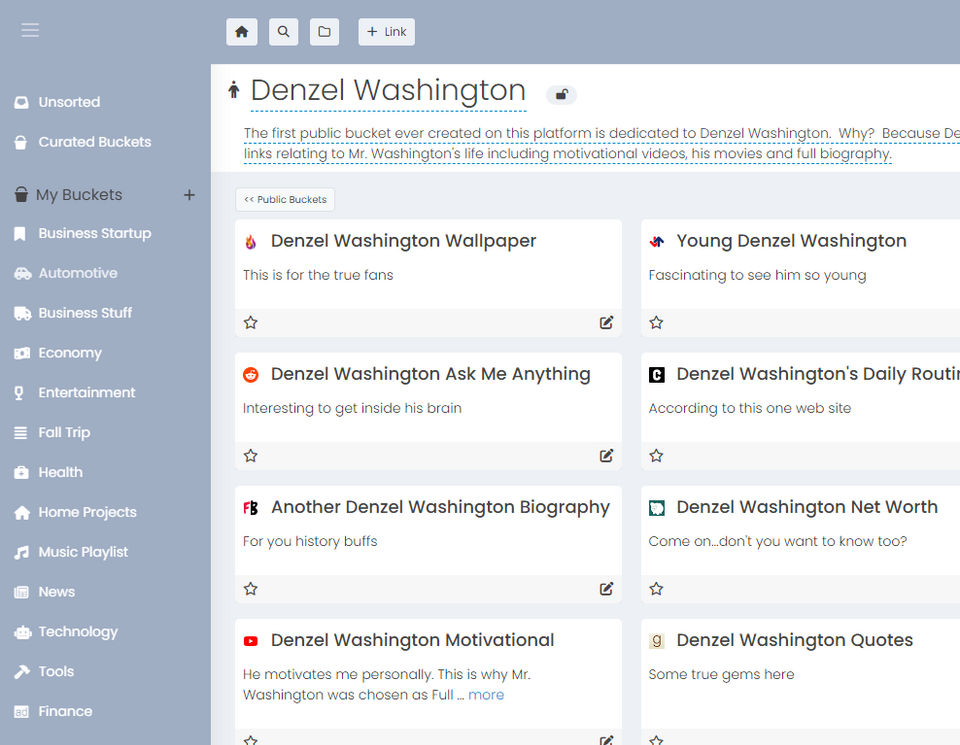960x745 pixels.
Task: Open search with the magnifier icon
Action: point(284,32)
